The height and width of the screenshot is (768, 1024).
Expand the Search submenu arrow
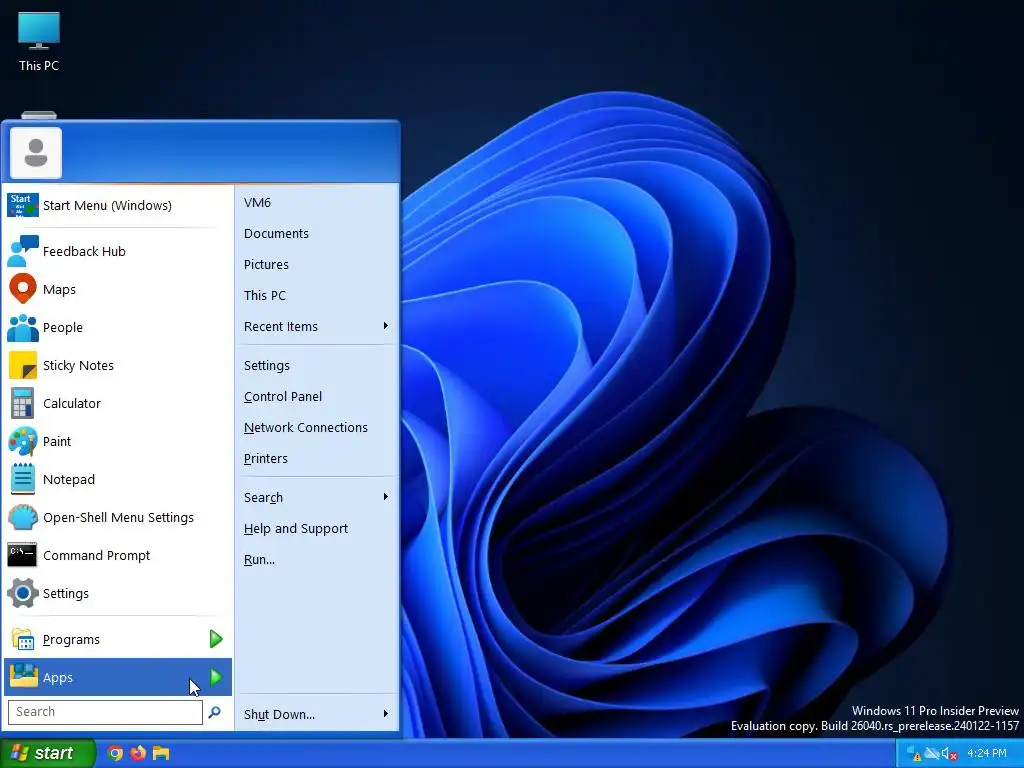386,497
